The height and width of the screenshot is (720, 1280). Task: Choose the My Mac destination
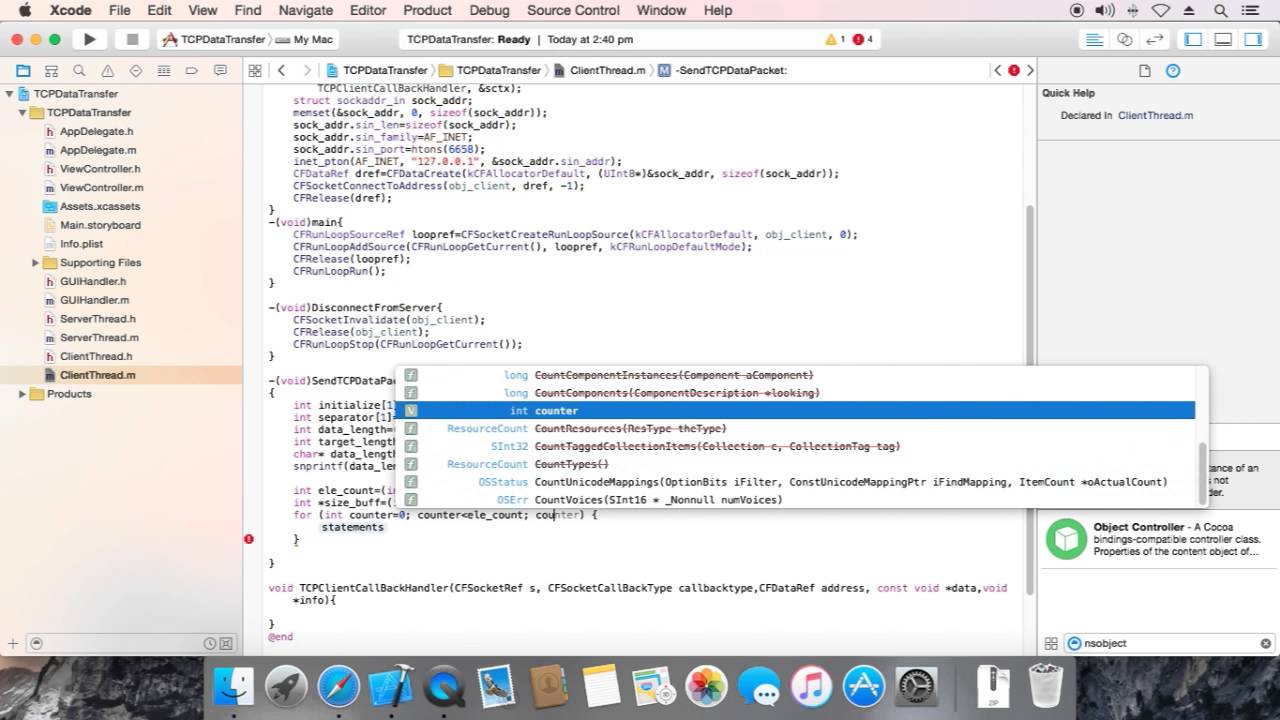304,39
